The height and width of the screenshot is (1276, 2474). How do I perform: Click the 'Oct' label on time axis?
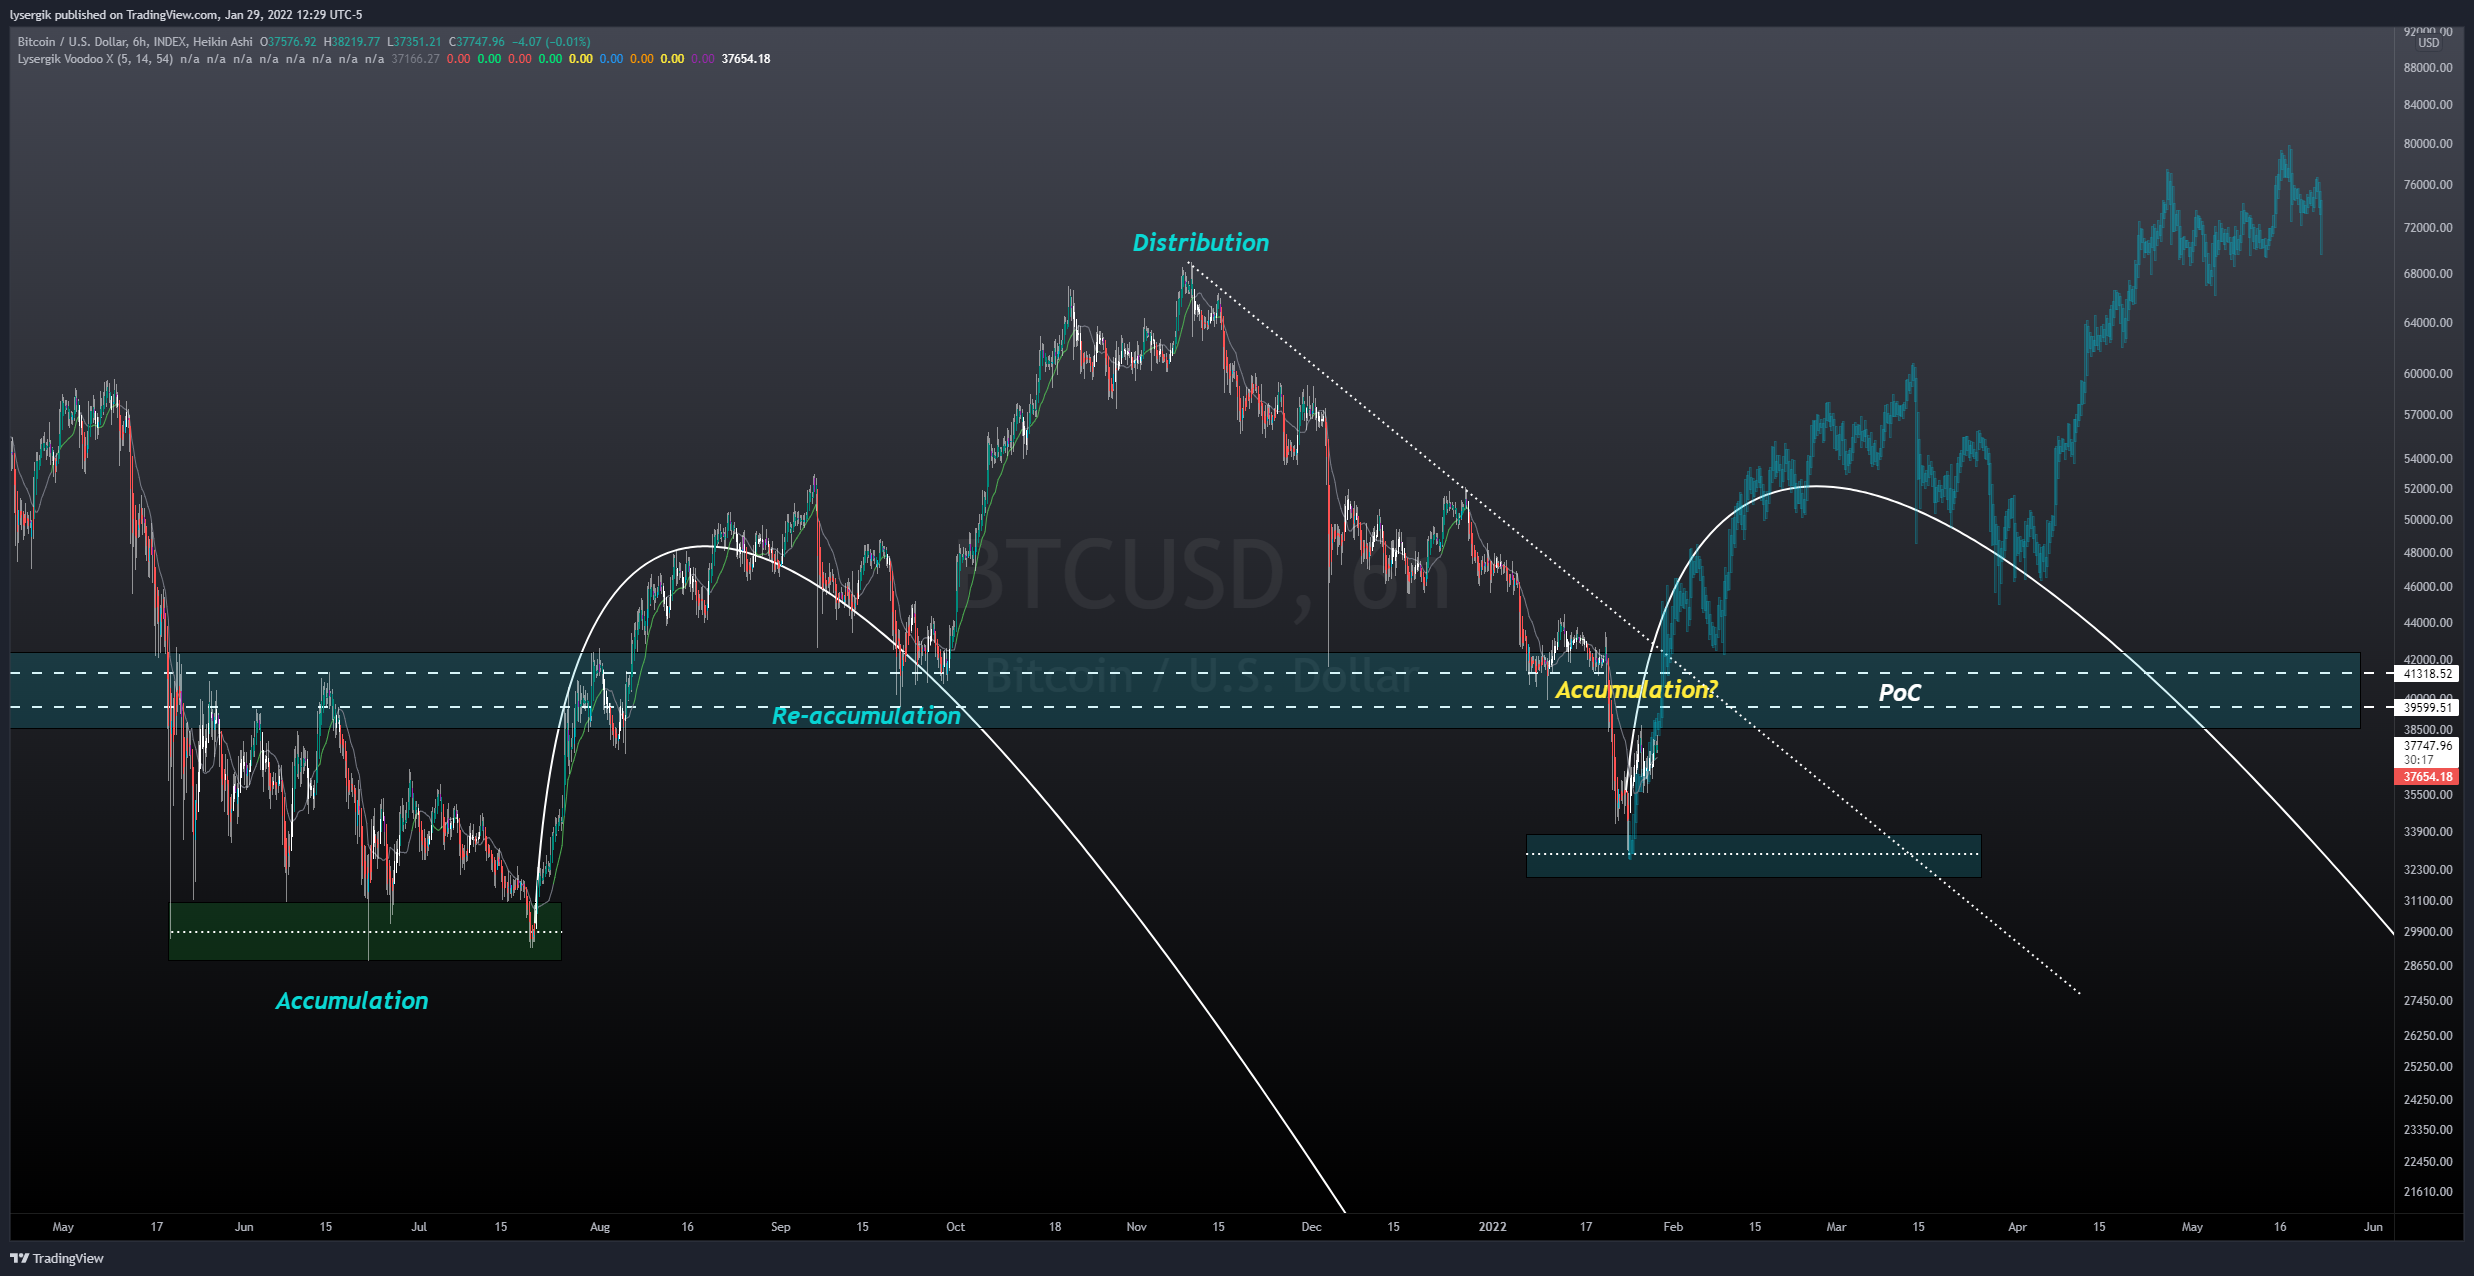point(956,1227)
